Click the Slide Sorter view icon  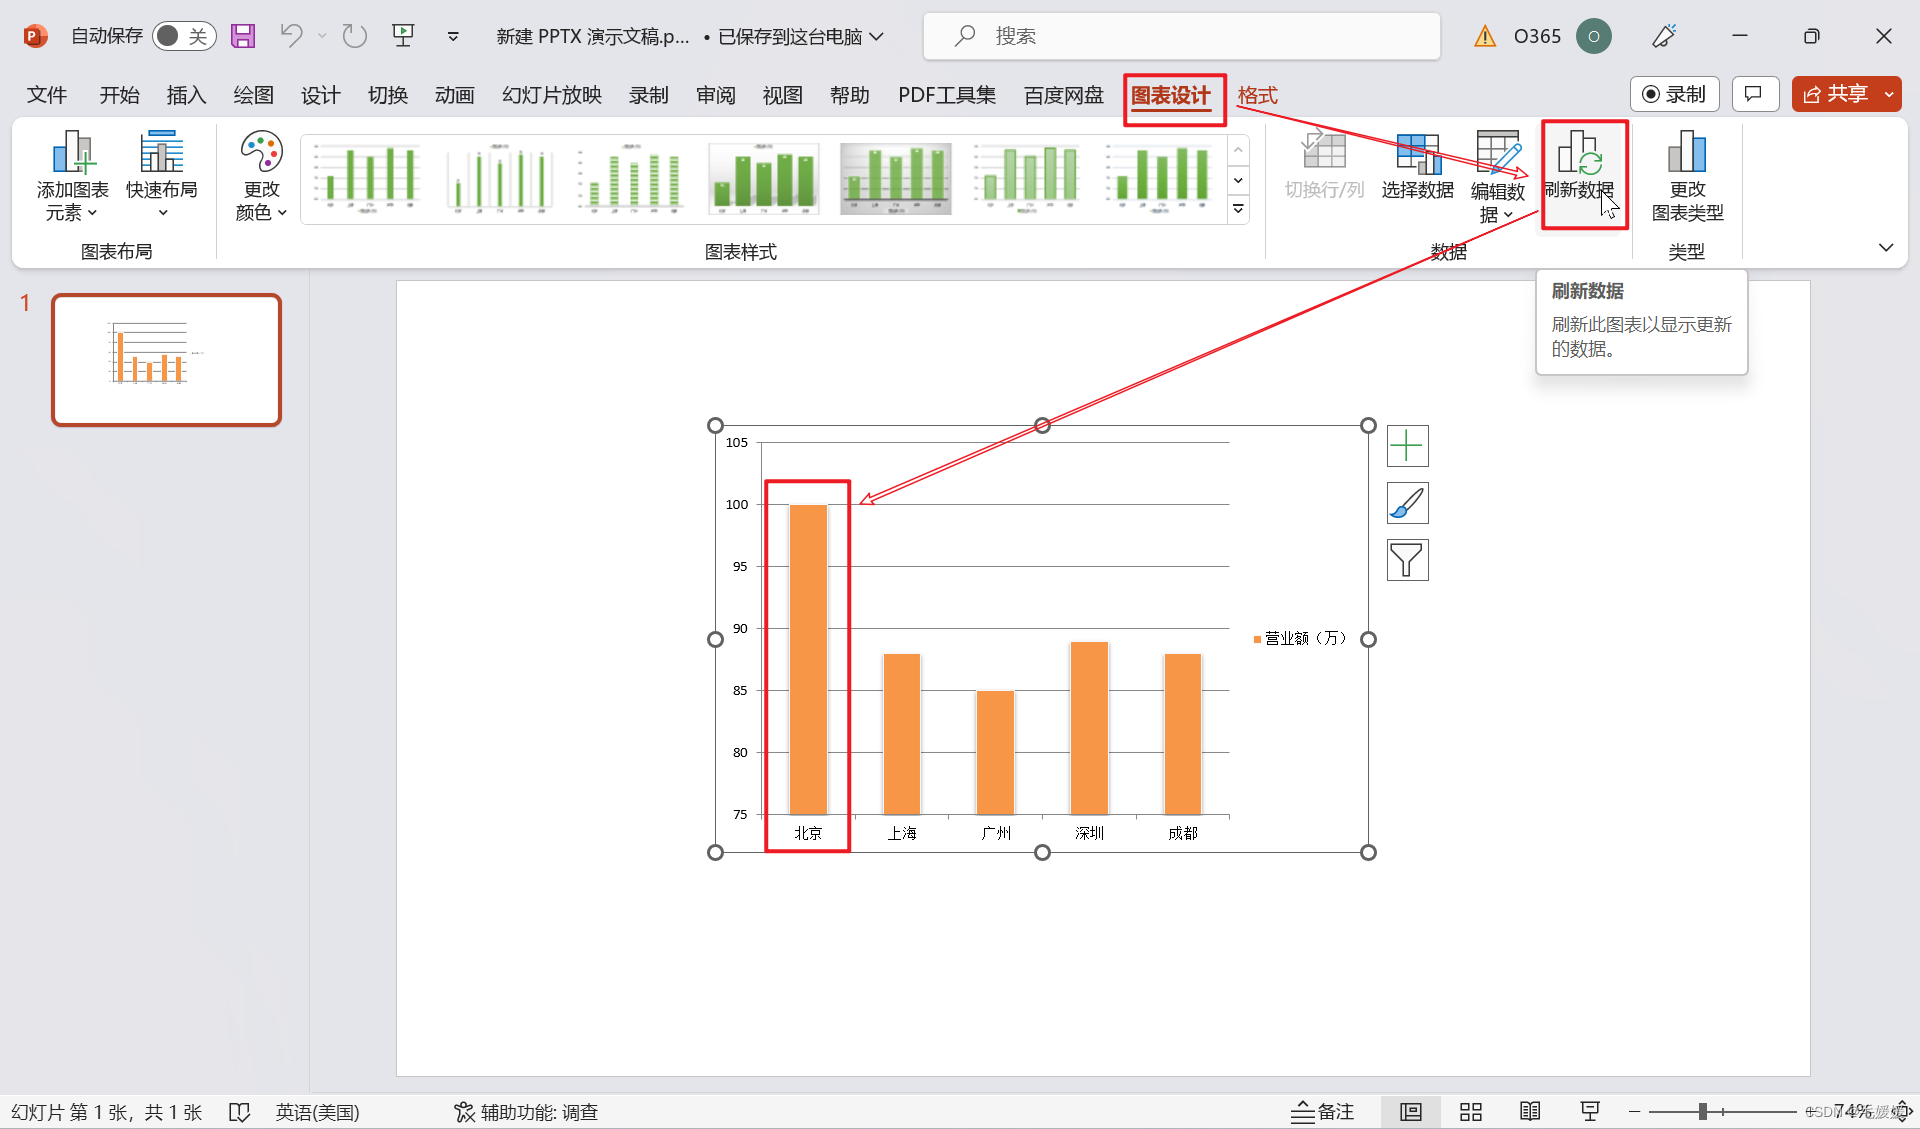(x=1470, y=1112)
